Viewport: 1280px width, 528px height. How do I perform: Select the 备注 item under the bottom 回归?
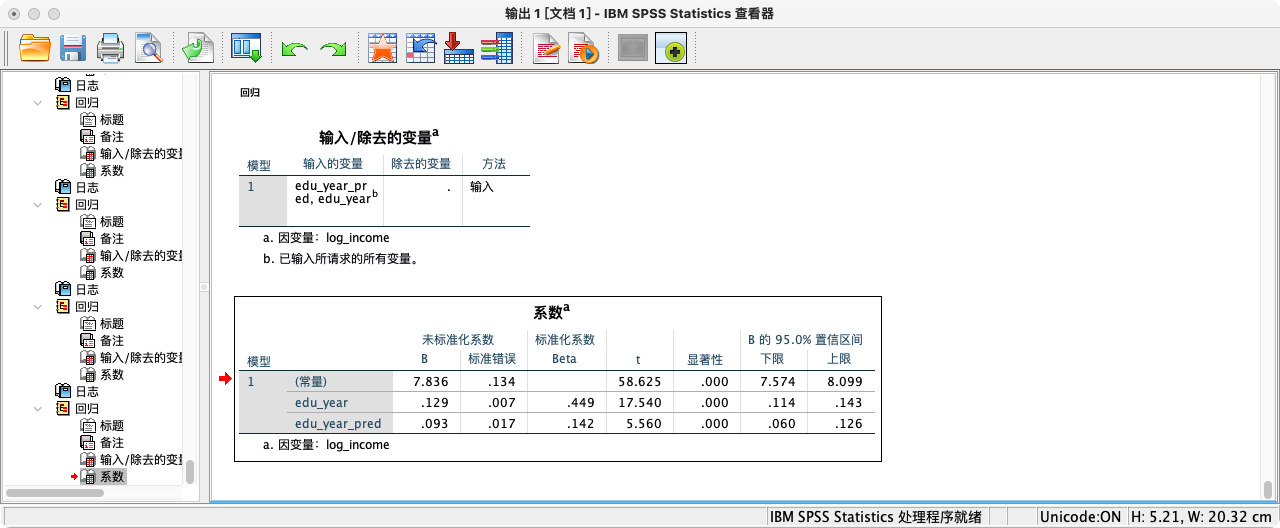click(x=112, y=442)
